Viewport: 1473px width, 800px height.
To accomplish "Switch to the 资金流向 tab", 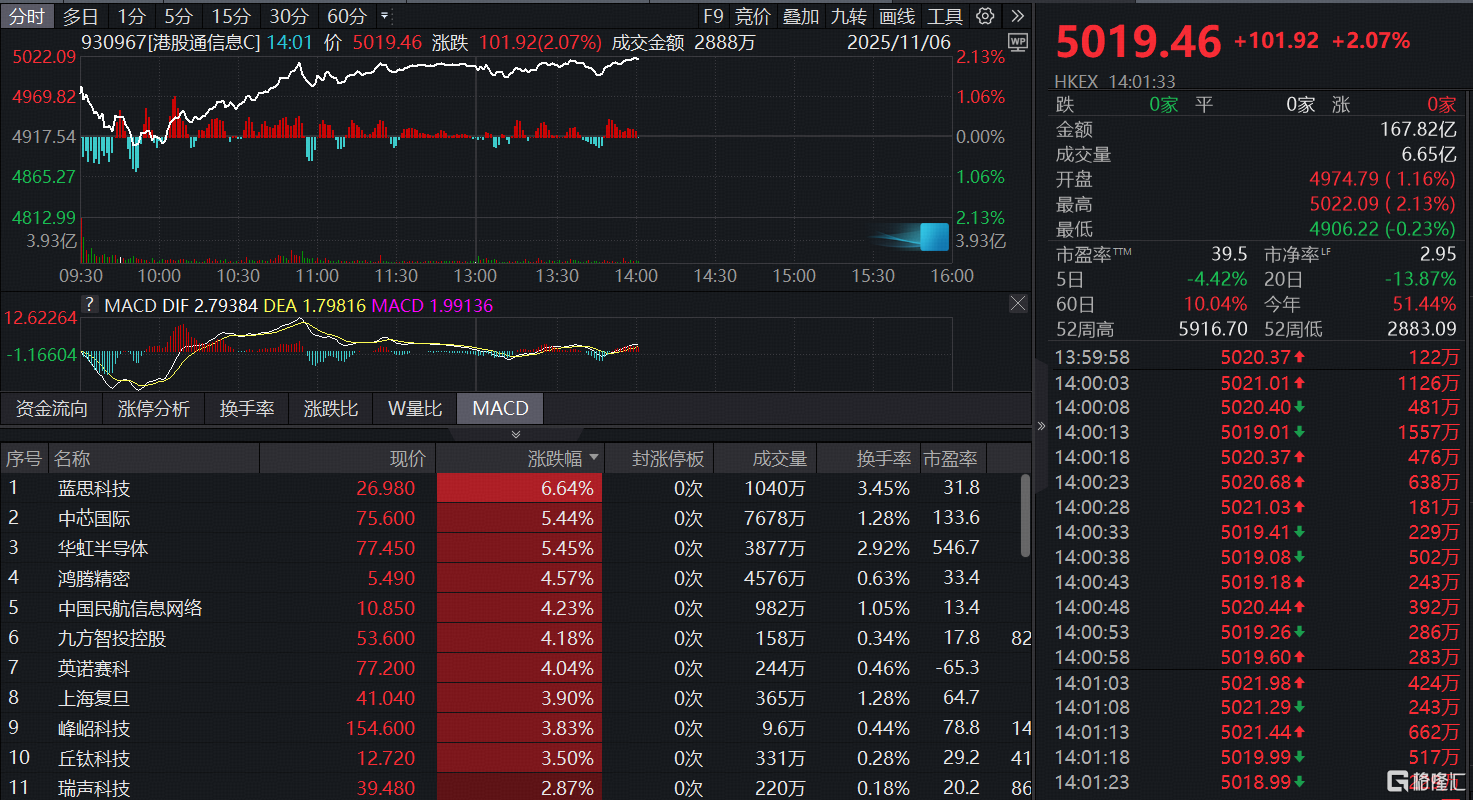I will [x=52, y=408].
